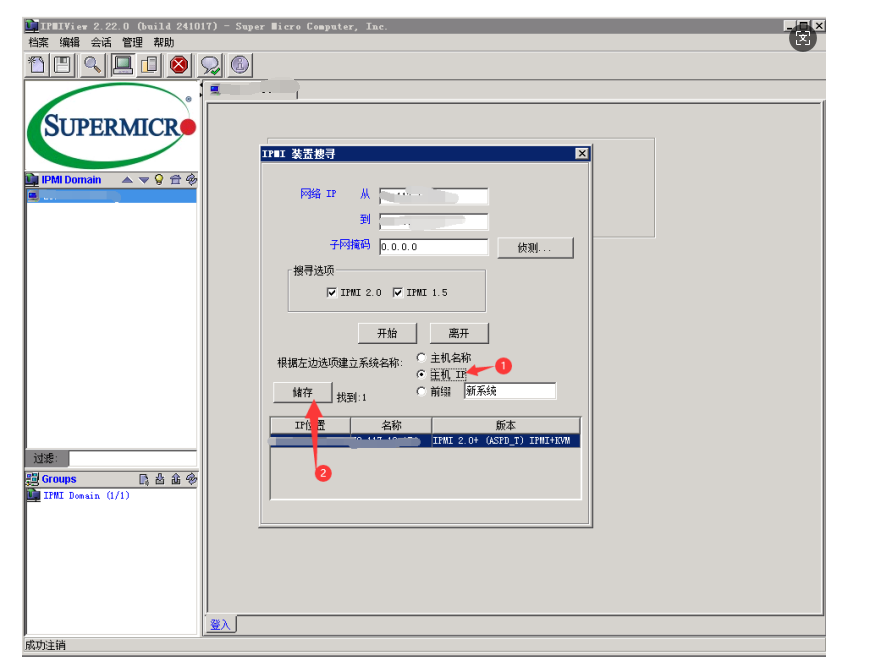Image resolution: width=872 pixels, height=669 pixels.
Task: Open the 档案 menu
Action: [x=38, y=42]
